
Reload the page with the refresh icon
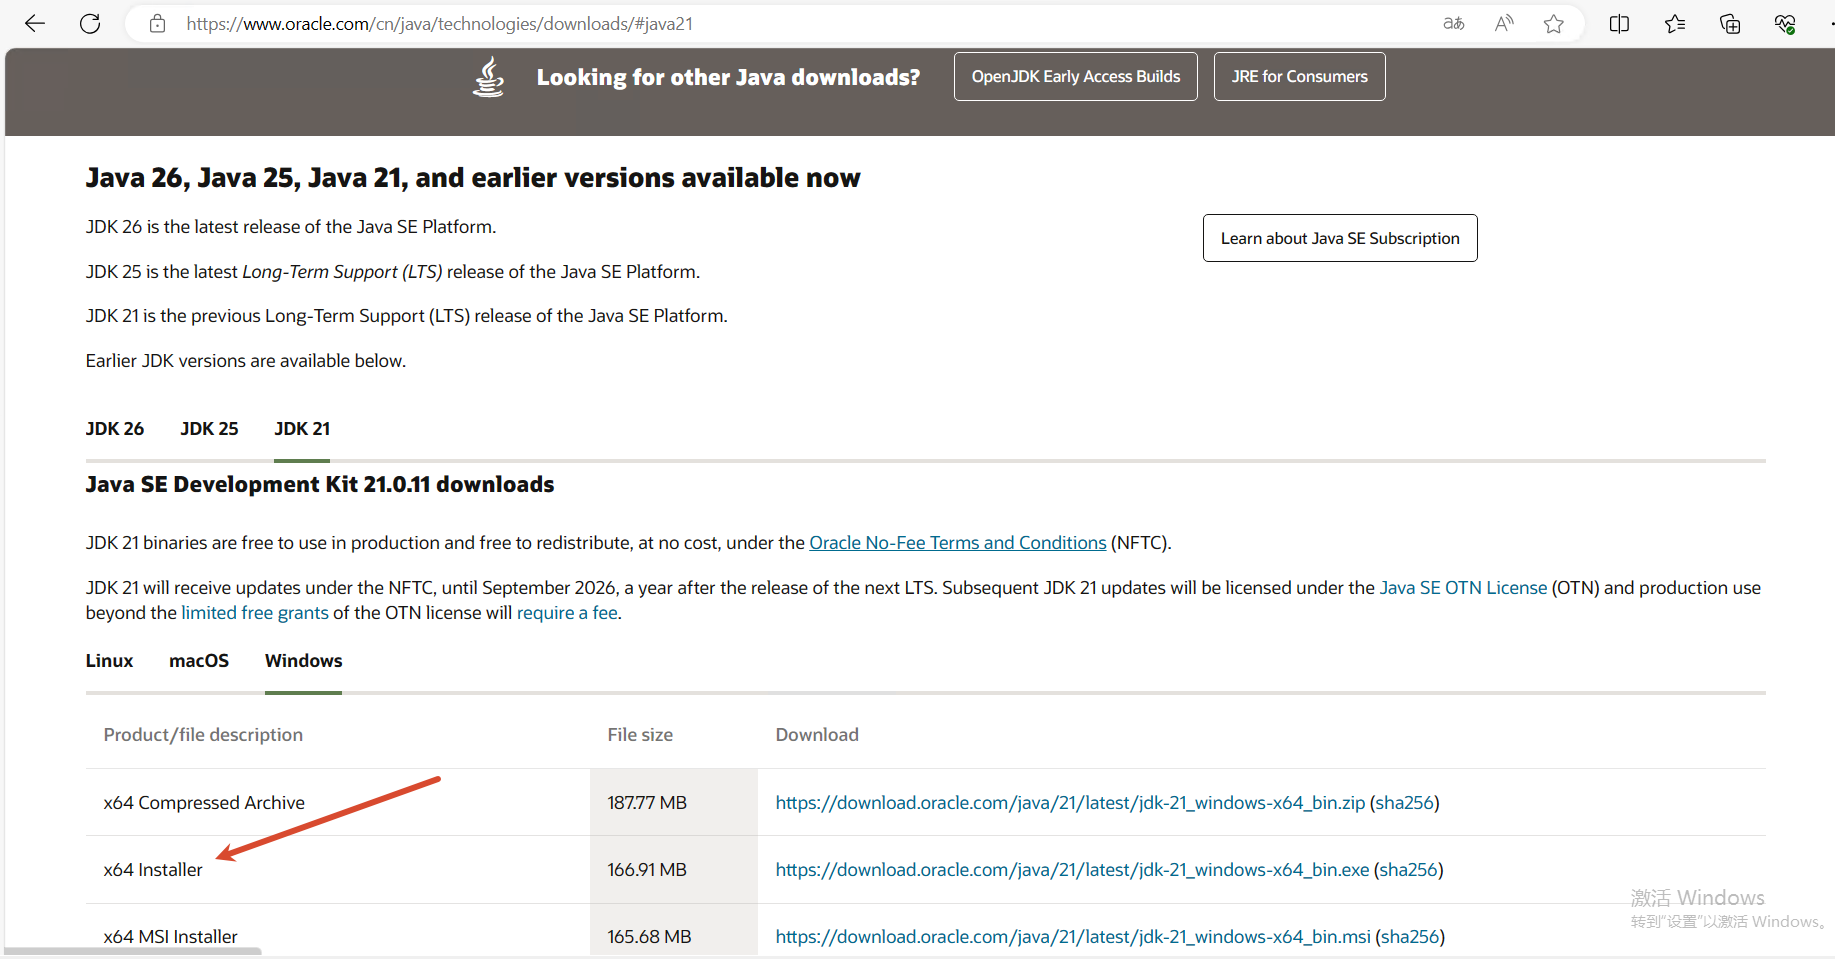tap(90, 24)
